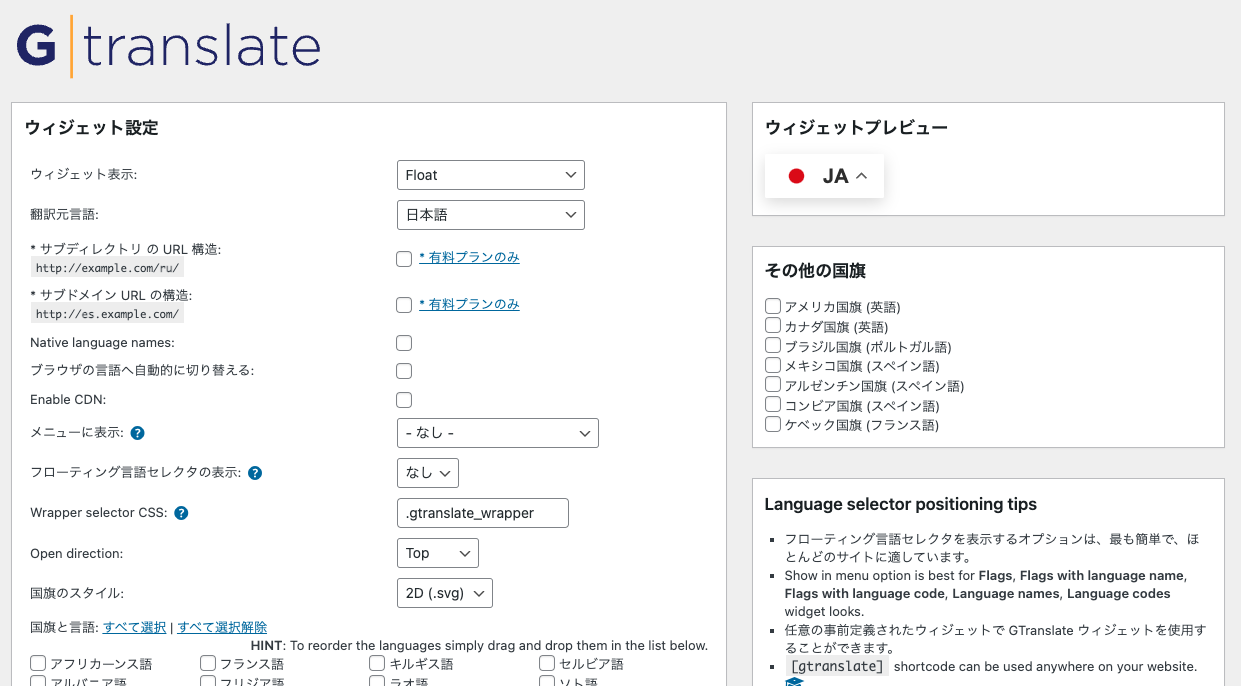Check the アメリカ国旗 (英語) option

click(773, 306)
